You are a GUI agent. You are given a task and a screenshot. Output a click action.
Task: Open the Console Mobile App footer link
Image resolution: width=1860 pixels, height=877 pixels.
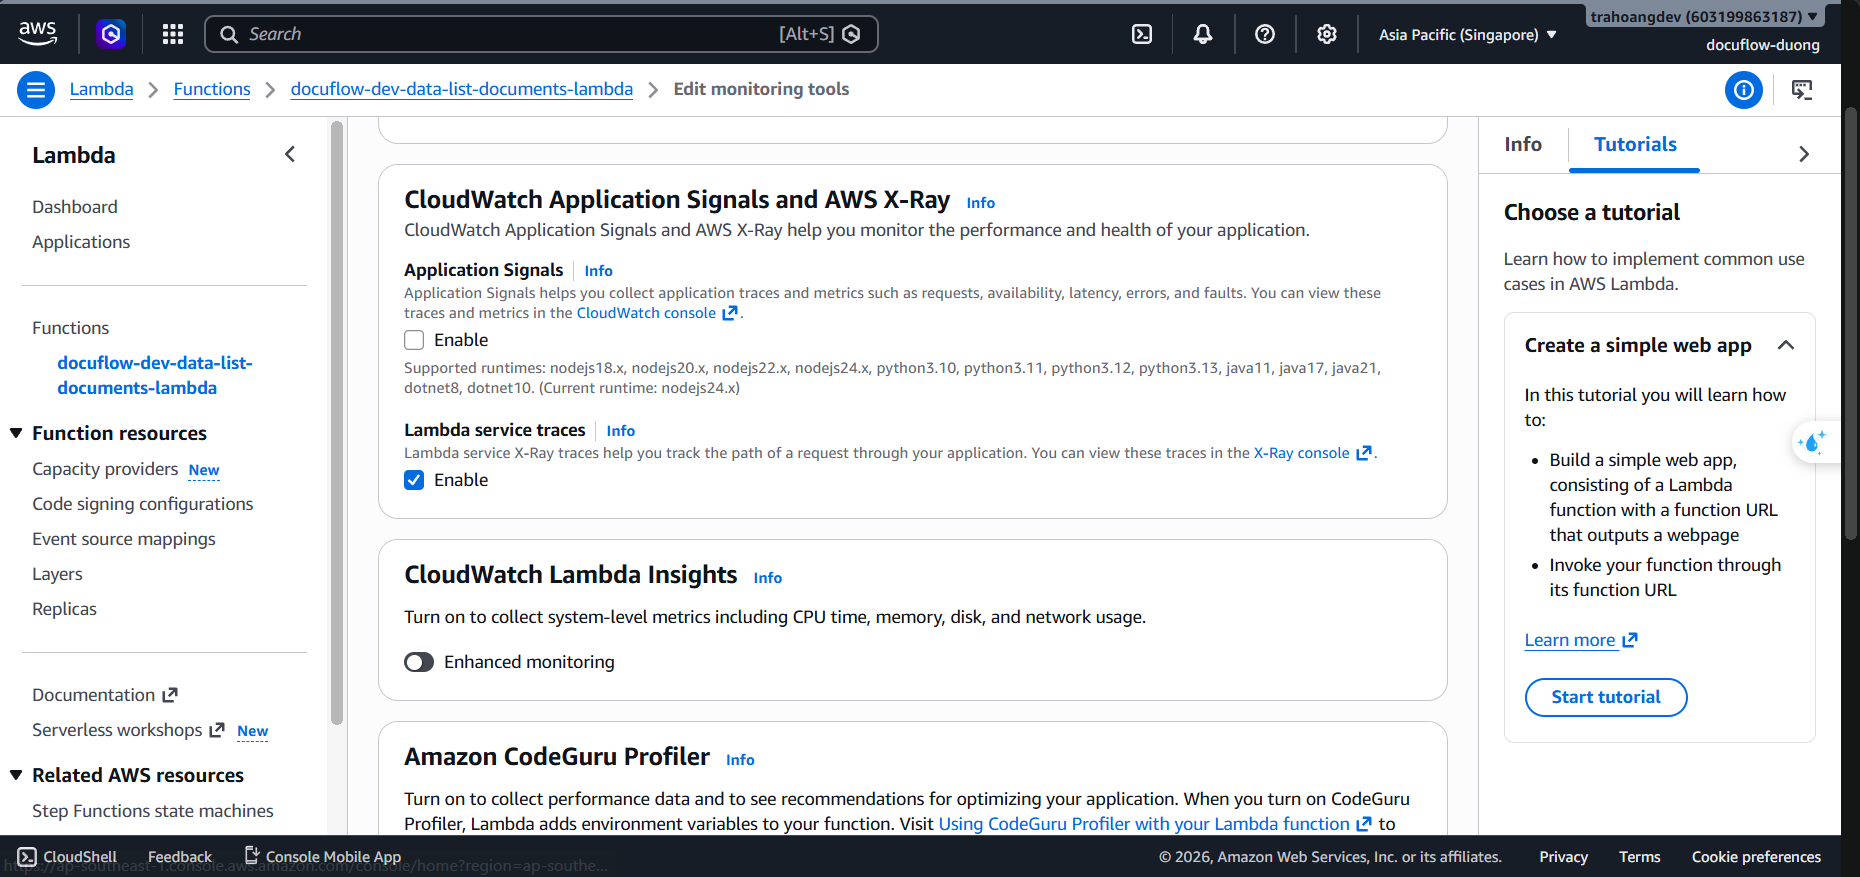pyautogui.click(x=323, y=857)
